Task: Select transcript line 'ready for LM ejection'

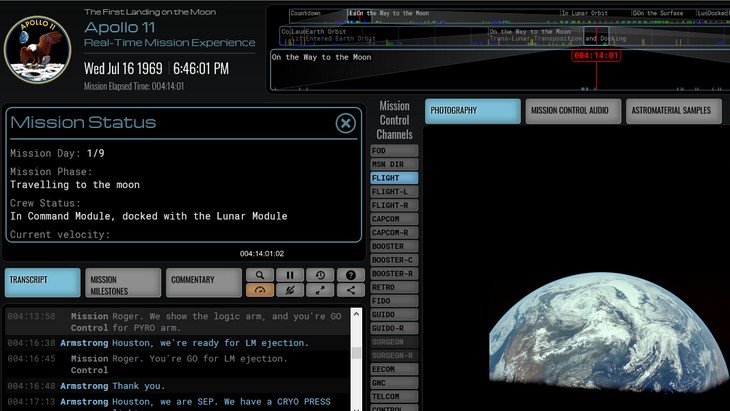Action: [x=177, y=343]
